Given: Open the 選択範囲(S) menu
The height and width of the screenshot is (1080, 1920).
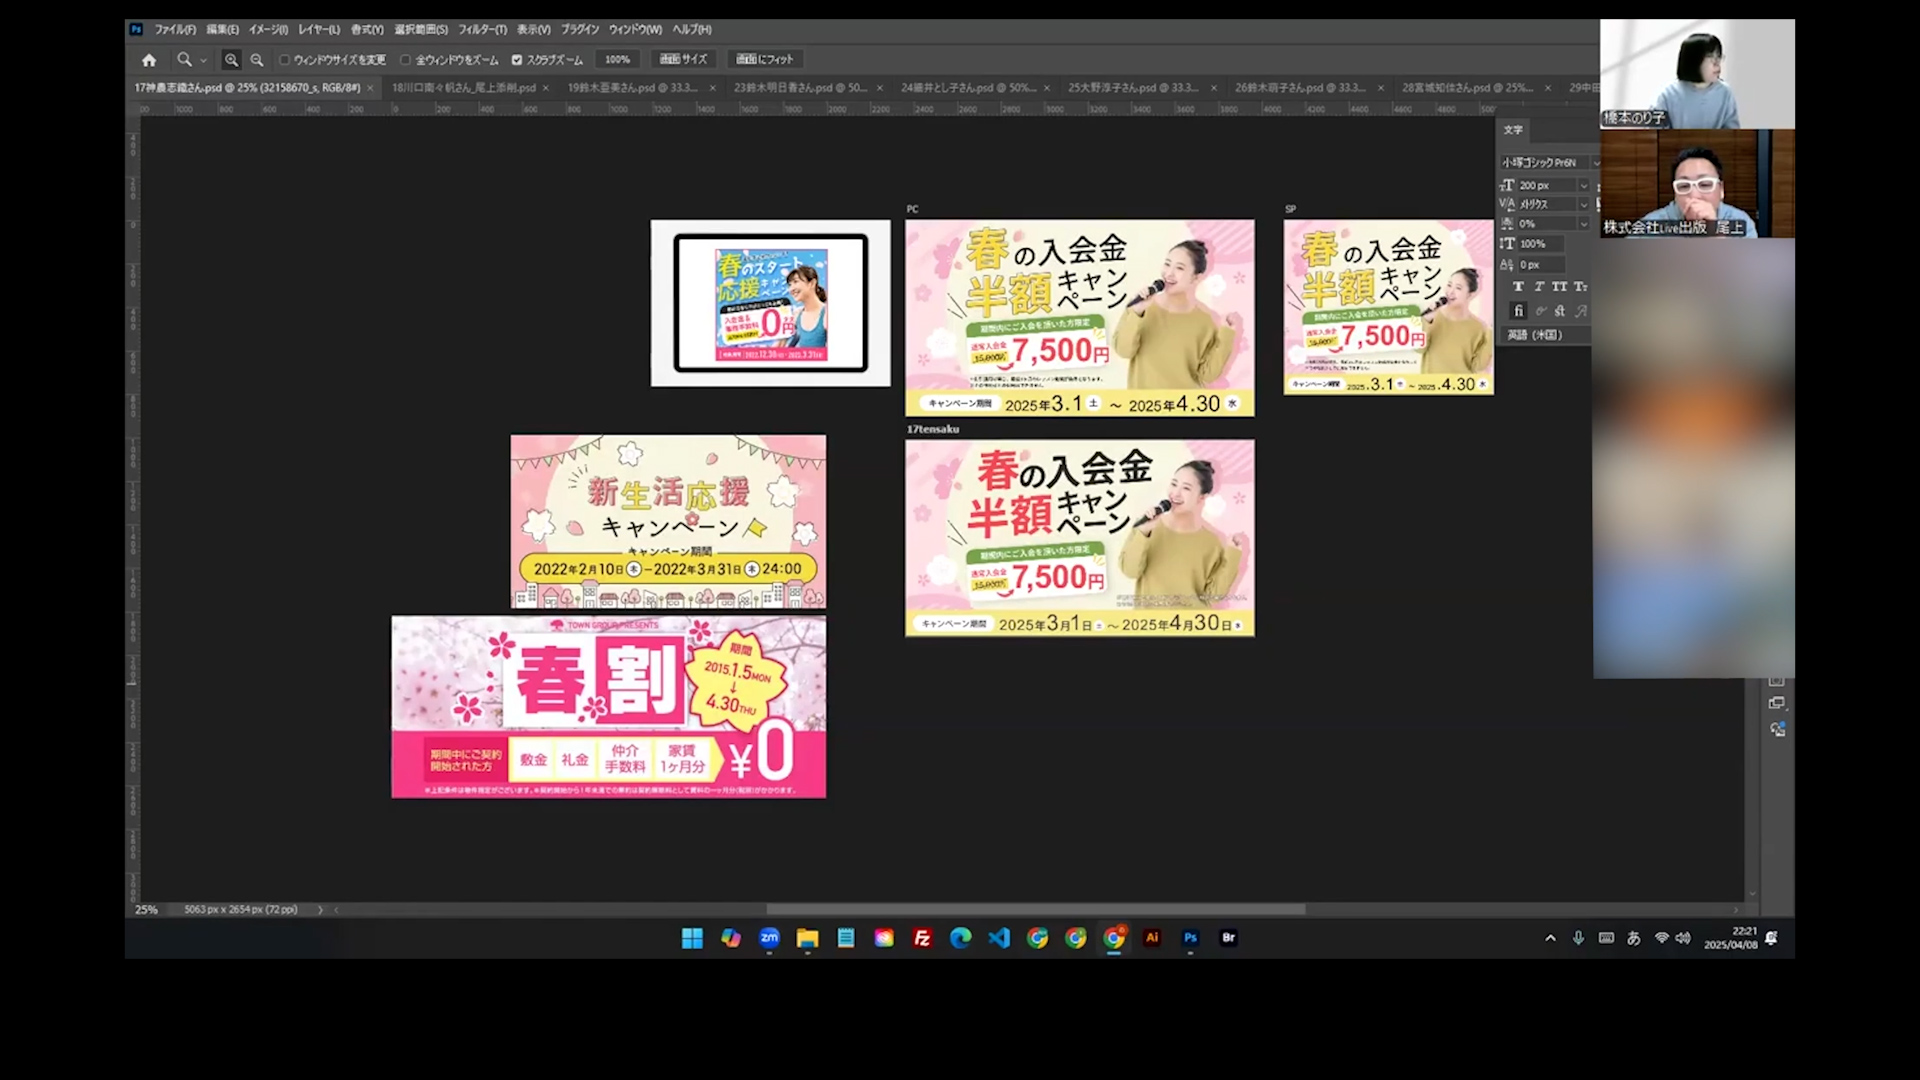Looking at the screenshot, I should click(421, 30).
